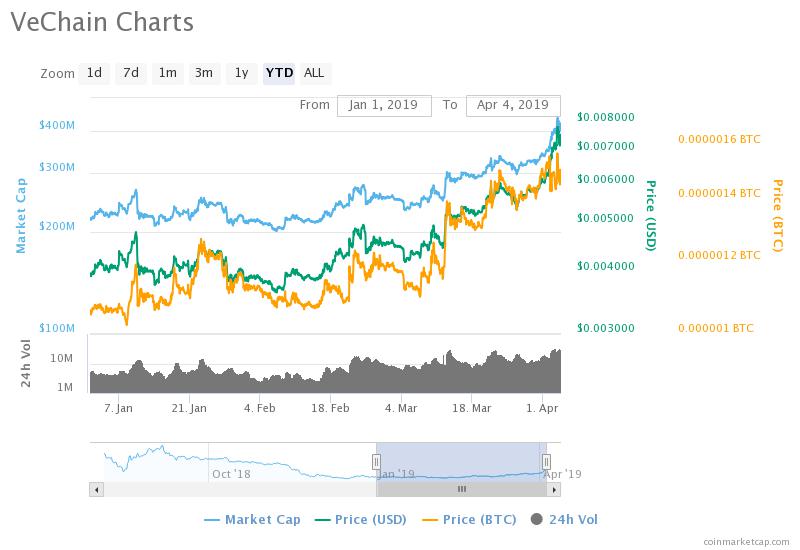Click the navigator scrollbar left arrow
The height and width of the screenshot is (550, 800).
click(96, 490)
